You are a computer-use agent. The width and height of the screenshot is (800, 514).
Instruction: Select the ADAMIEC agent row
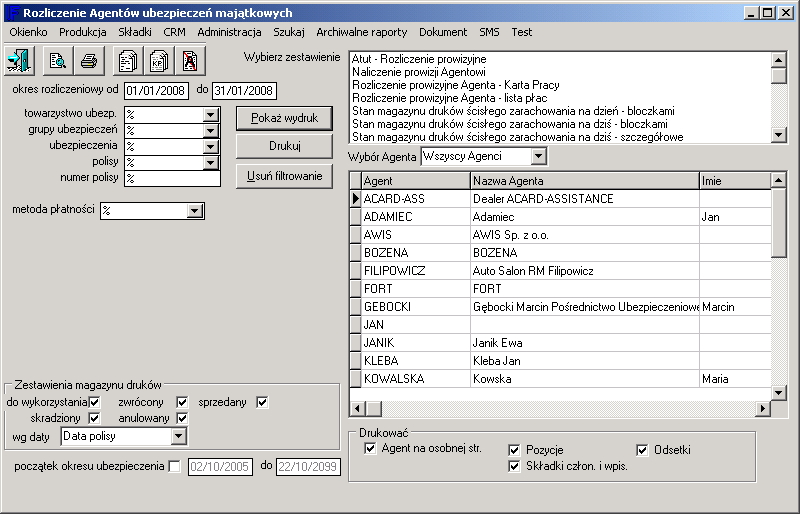pyautogui.click(x=560, y=217)
